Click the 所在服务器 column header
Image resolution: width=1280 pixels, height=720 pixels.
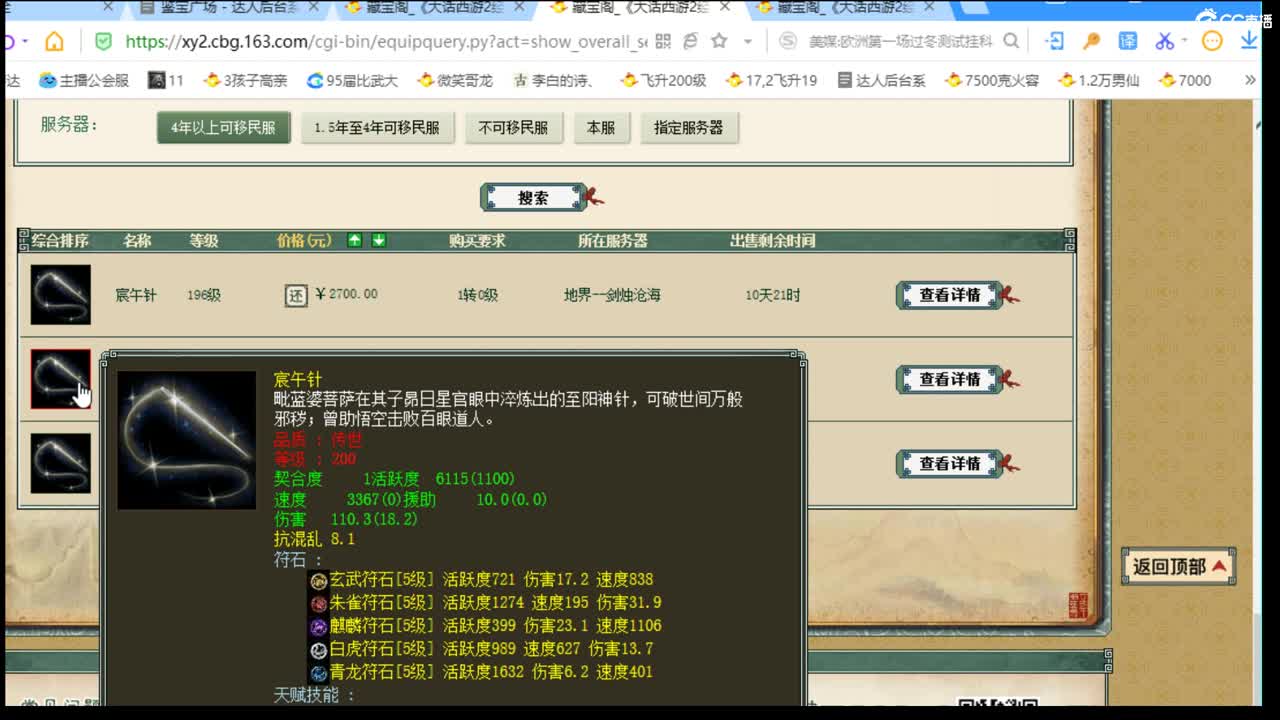pos(612,241)
